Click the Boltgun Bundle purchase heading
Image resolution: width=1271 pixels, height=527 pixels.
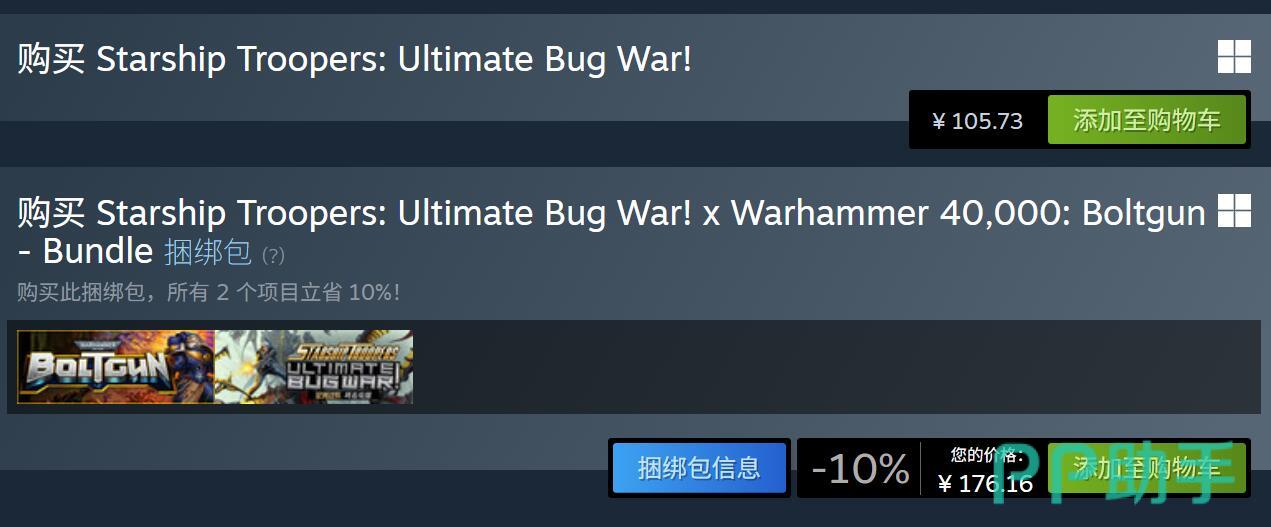[x=611, y=231]
